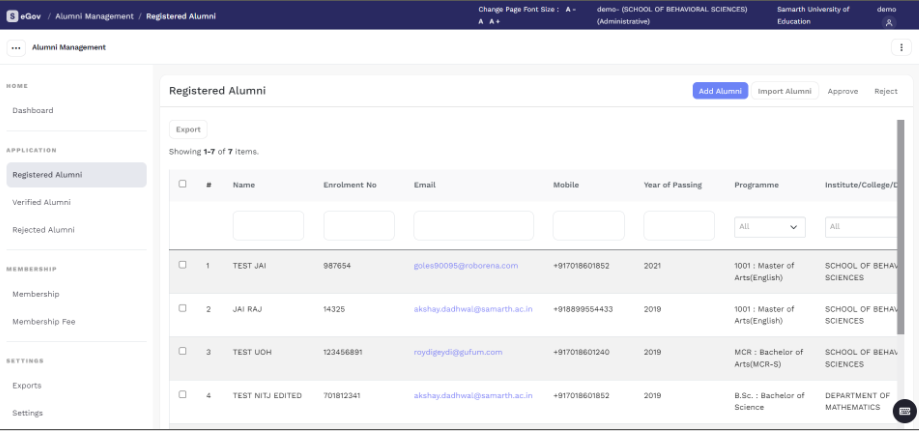Click Samarth University of Education header text

(x=813, y=15)
